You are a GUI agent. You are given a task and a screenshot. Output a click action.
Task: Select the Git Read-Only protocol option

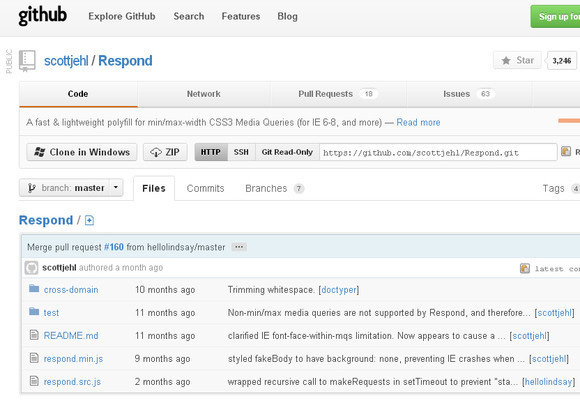click(x=287, y=152)
